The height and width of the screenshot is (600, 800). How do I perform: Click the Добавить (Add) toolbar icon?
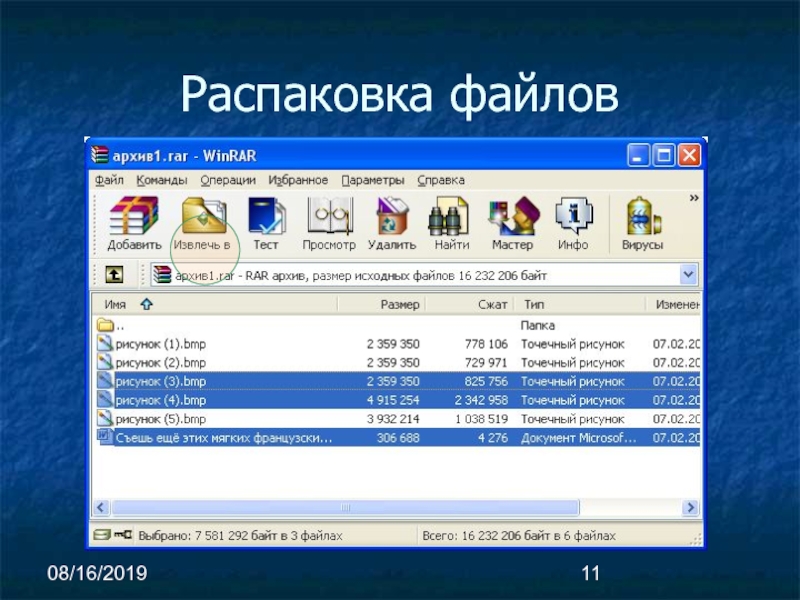[134, 223]
